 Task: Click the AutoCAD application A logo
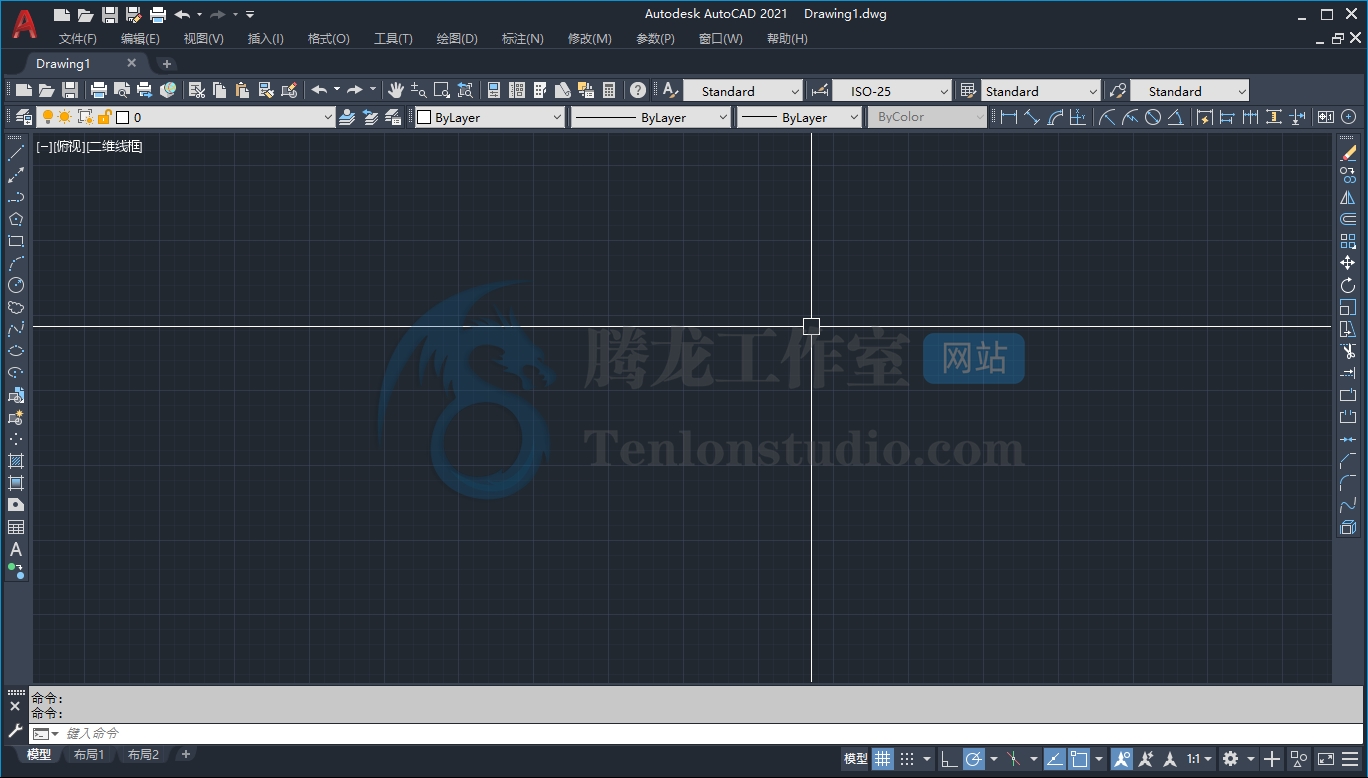[x=24, y=23]
